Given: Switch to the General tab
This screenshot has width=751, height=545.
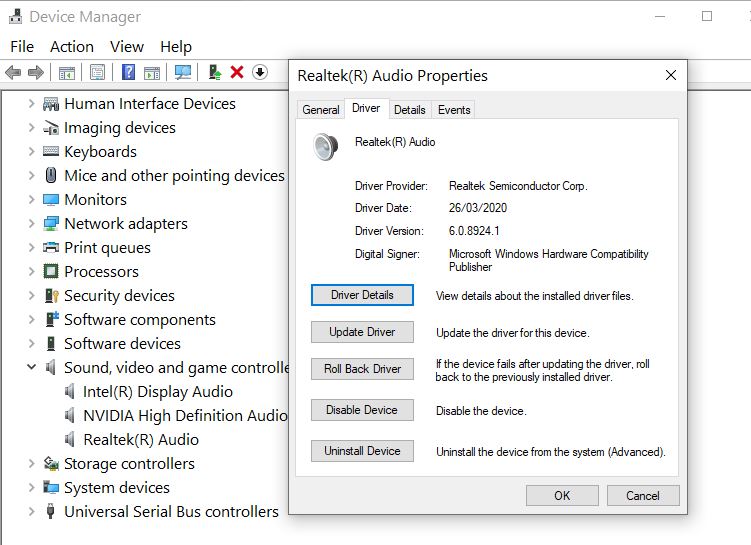Looking at the screenshot, I should tap(320, 110).
